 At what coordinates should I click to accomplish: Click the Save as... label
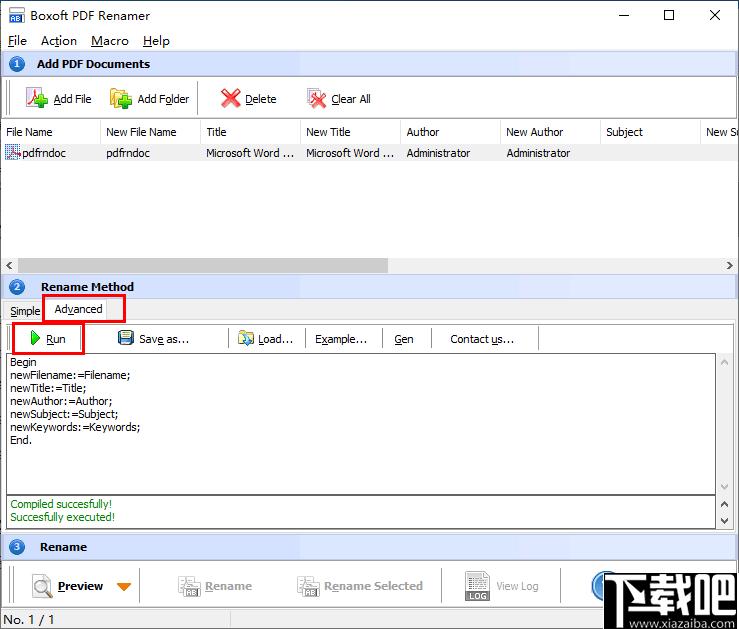[164, 339]
